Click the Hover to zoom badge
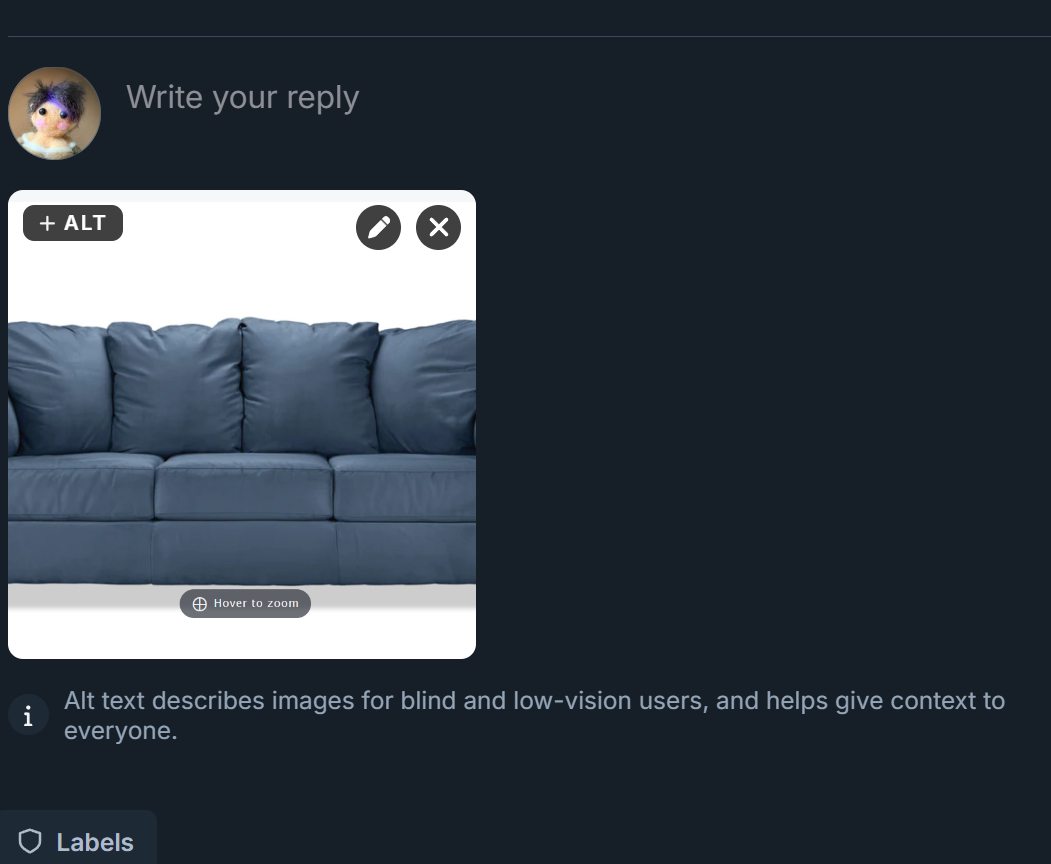1051x864 pixels. [245, 603]
